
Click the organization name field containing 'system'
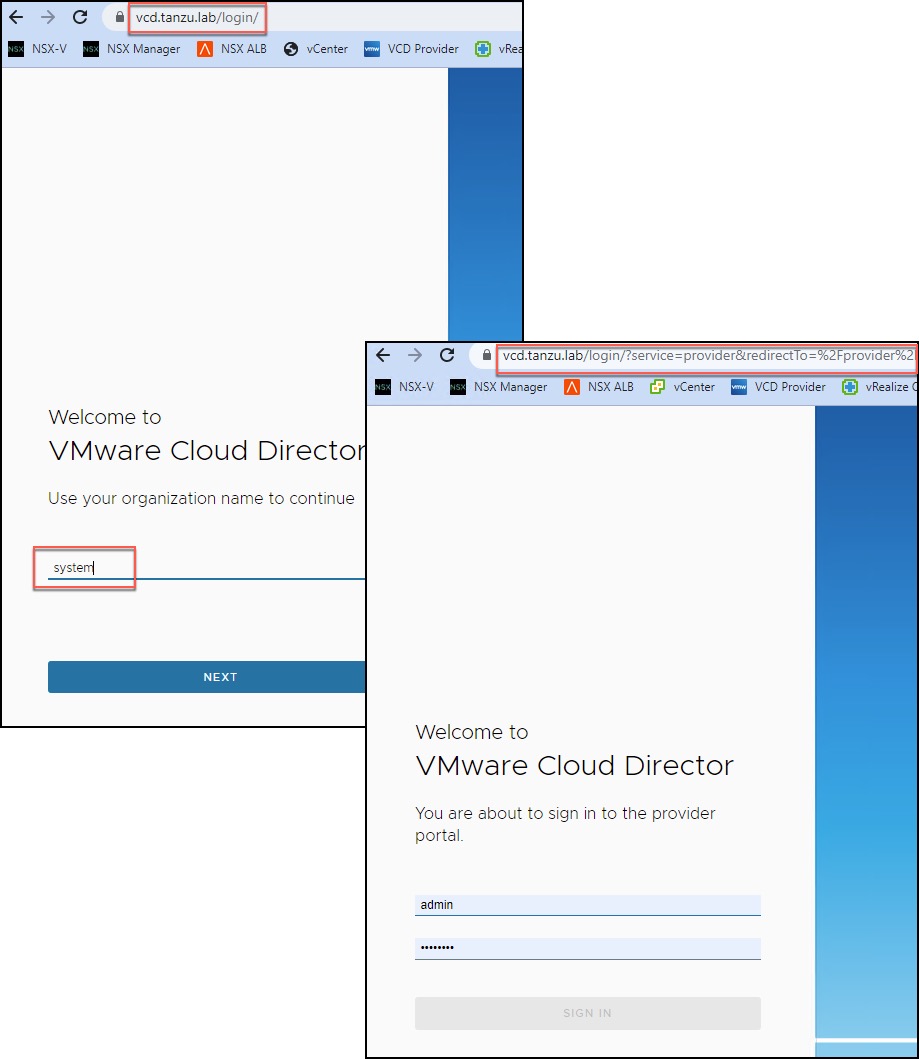click(206, 567)
